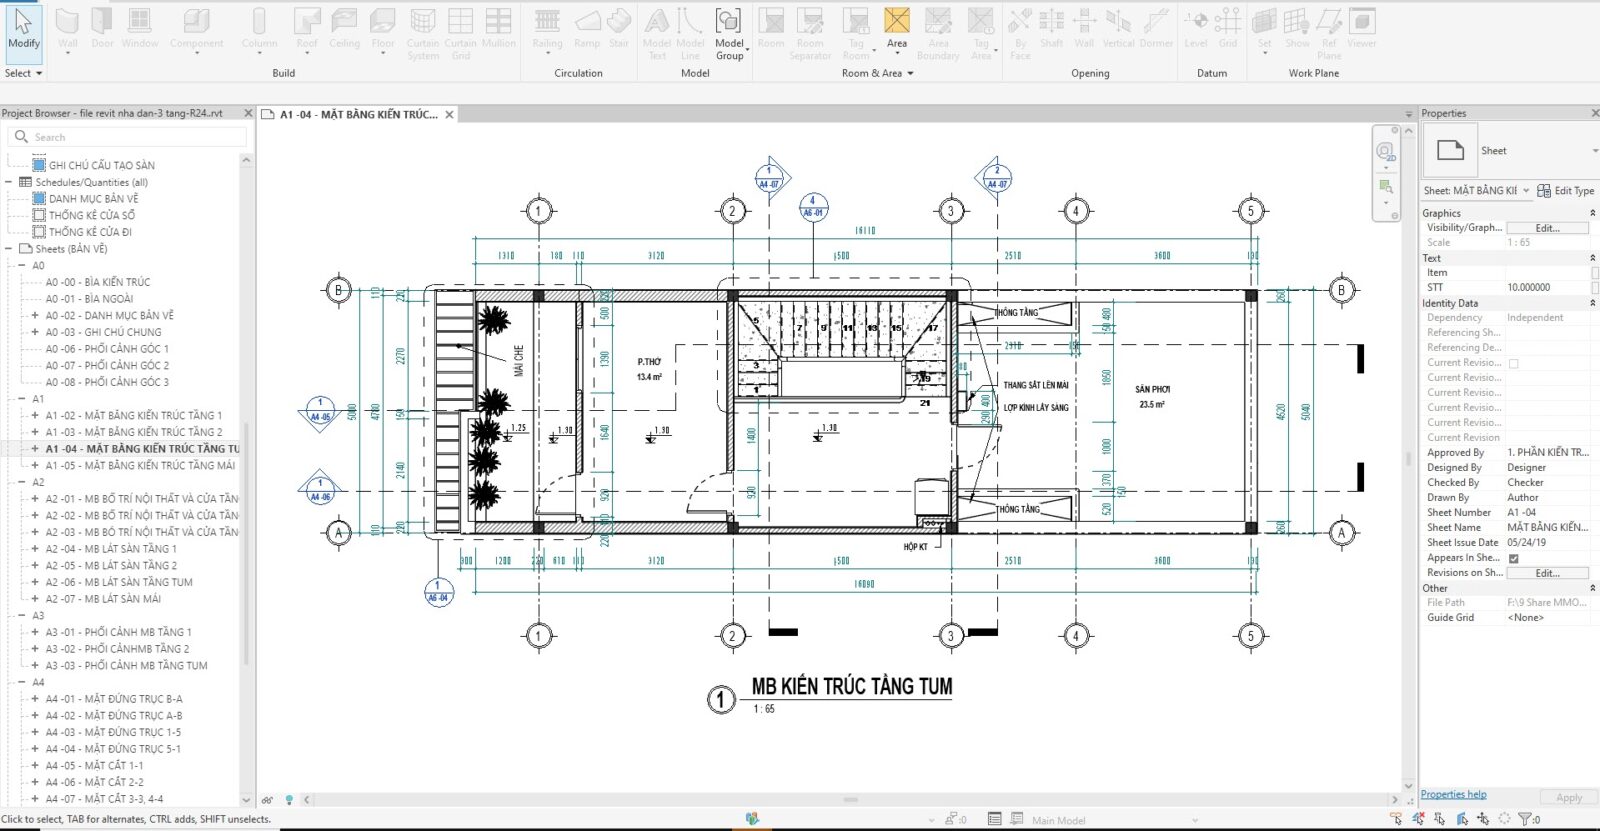The image size is (1600, 831).
Task: Pick the Door tool in Build panel
Action: pos(102,29)
